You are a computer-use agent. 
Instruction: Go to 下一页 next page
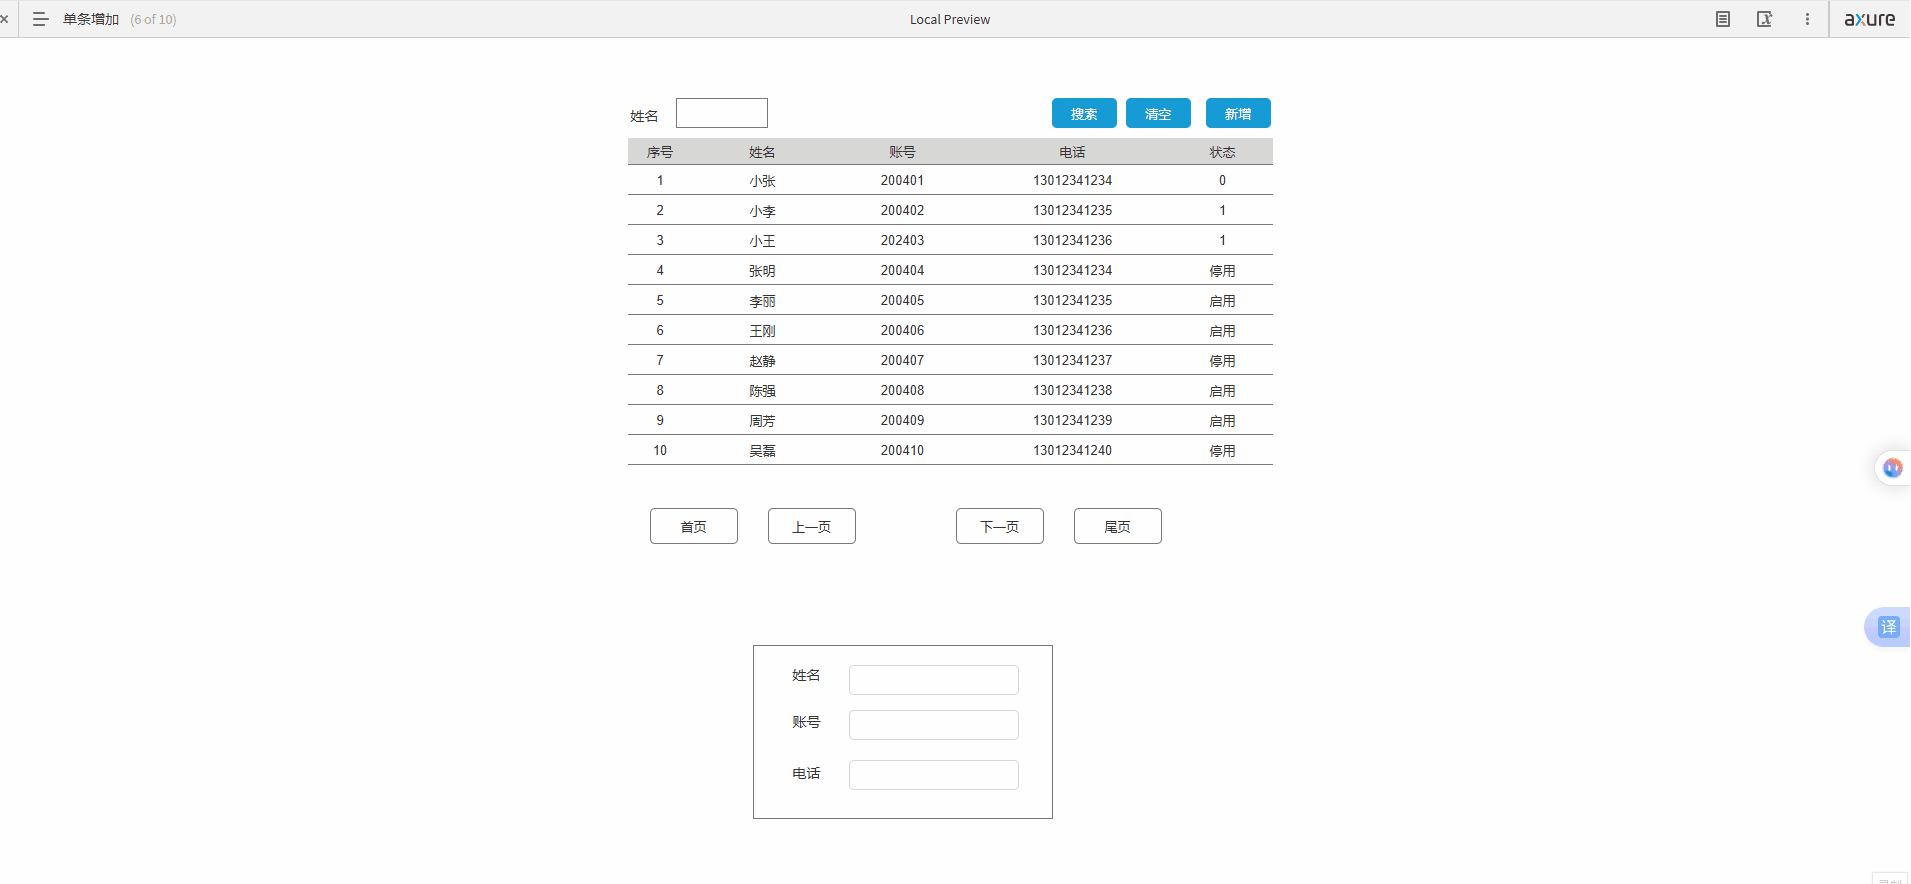(x=1000, y=526)
